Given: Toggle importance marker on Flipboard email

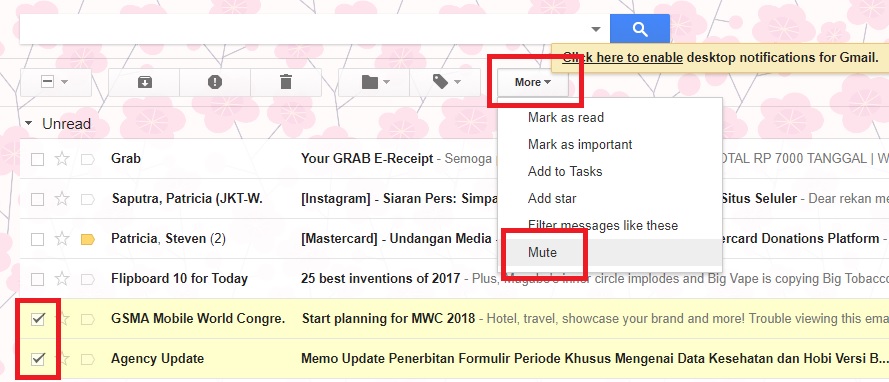Looking at the screenshot, I should [x=87, y=279].
